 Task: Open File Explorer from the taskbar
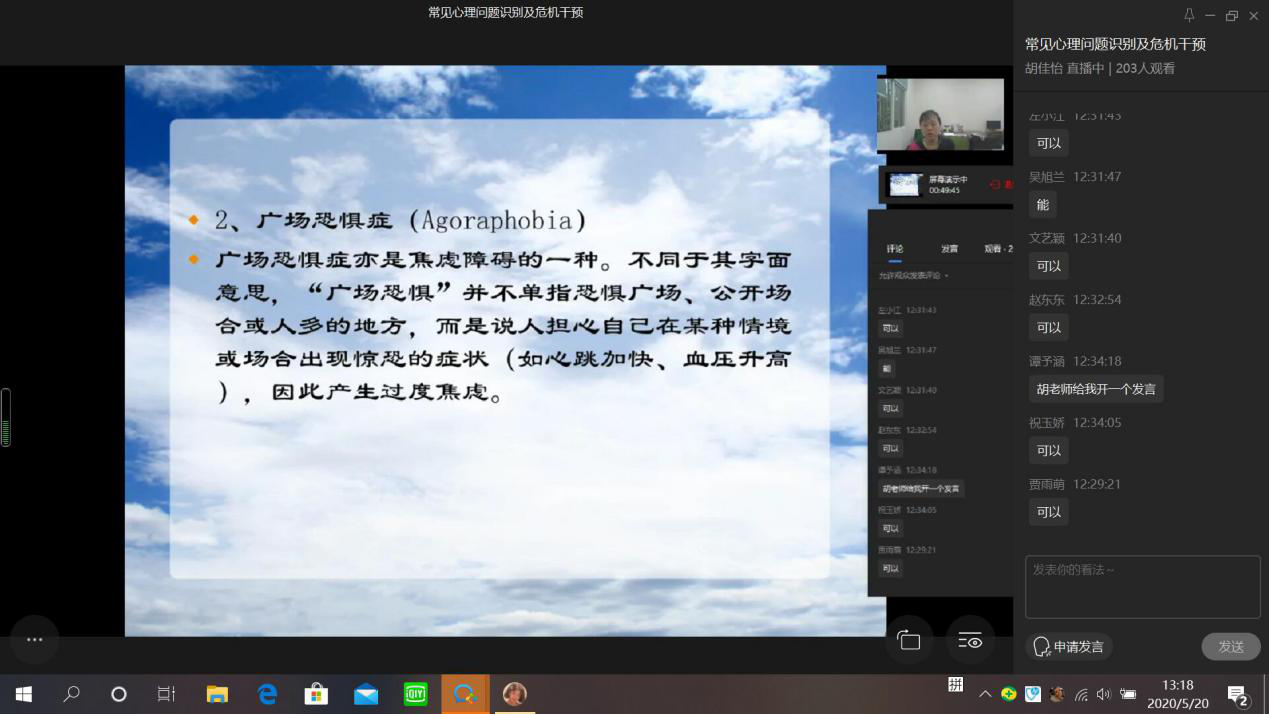pos(217,694)
